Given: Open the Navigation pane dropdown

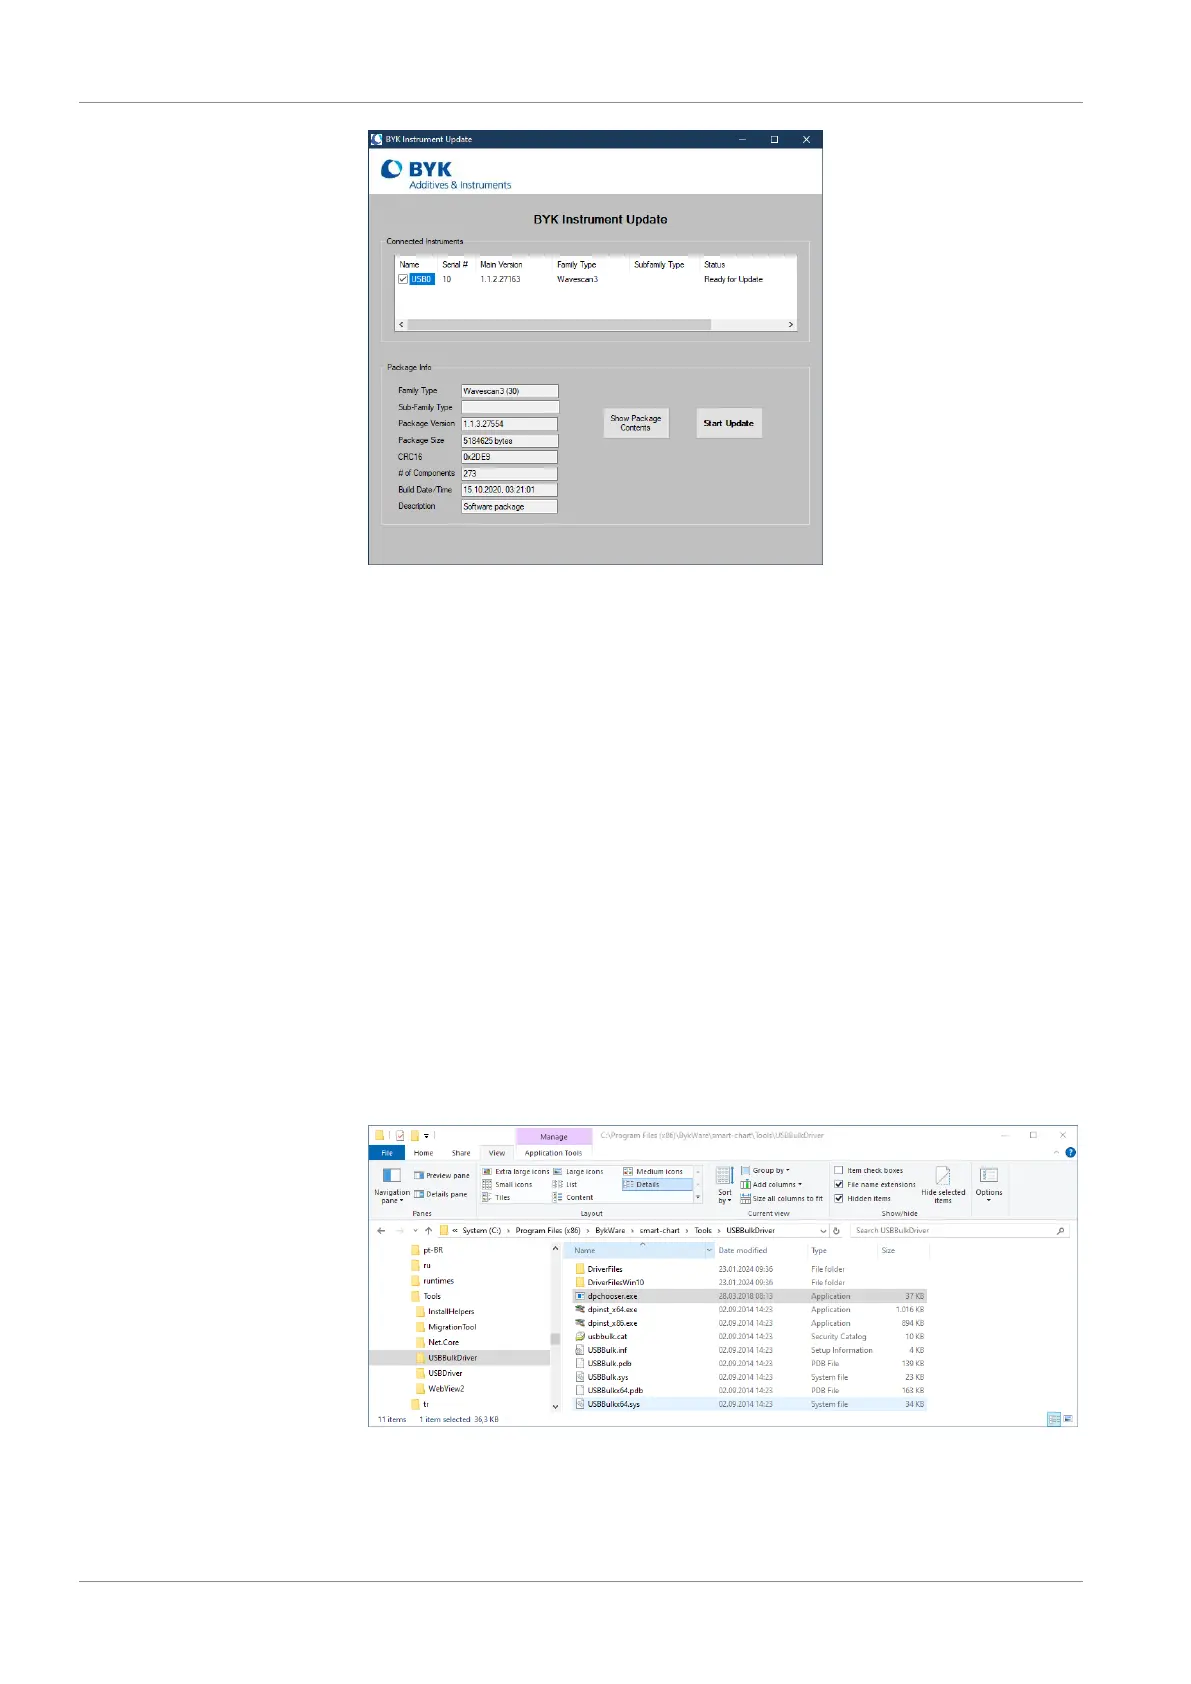Looking at the screenshot, I should (392, 1186).
